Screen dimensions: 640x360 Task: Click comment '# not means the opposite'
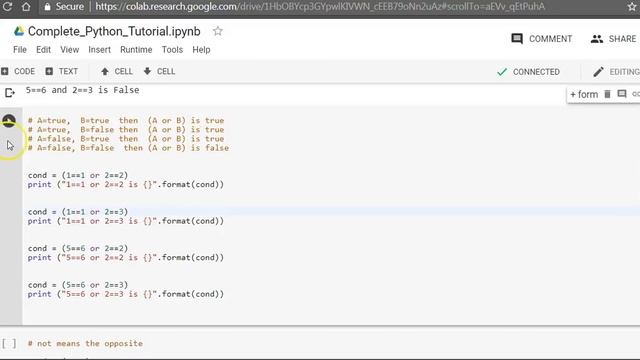[85, 344]
